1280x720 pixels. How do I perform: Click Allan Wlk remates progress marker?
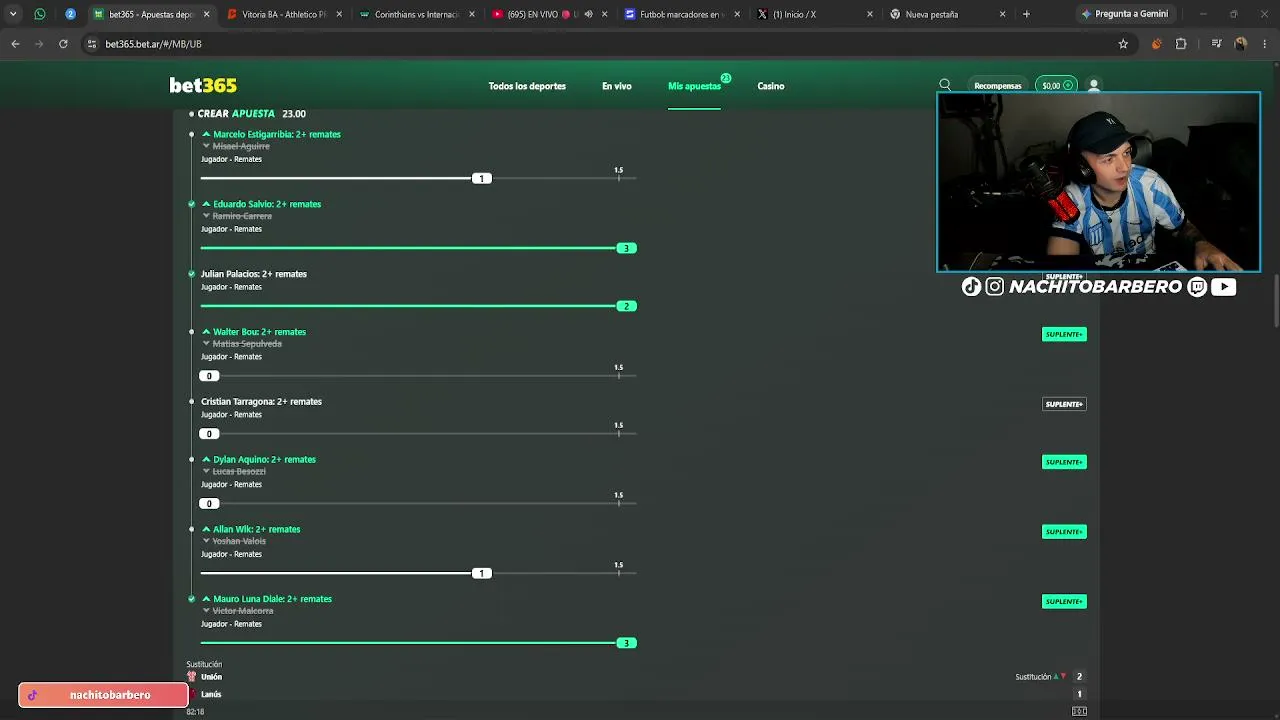[481, 573]
